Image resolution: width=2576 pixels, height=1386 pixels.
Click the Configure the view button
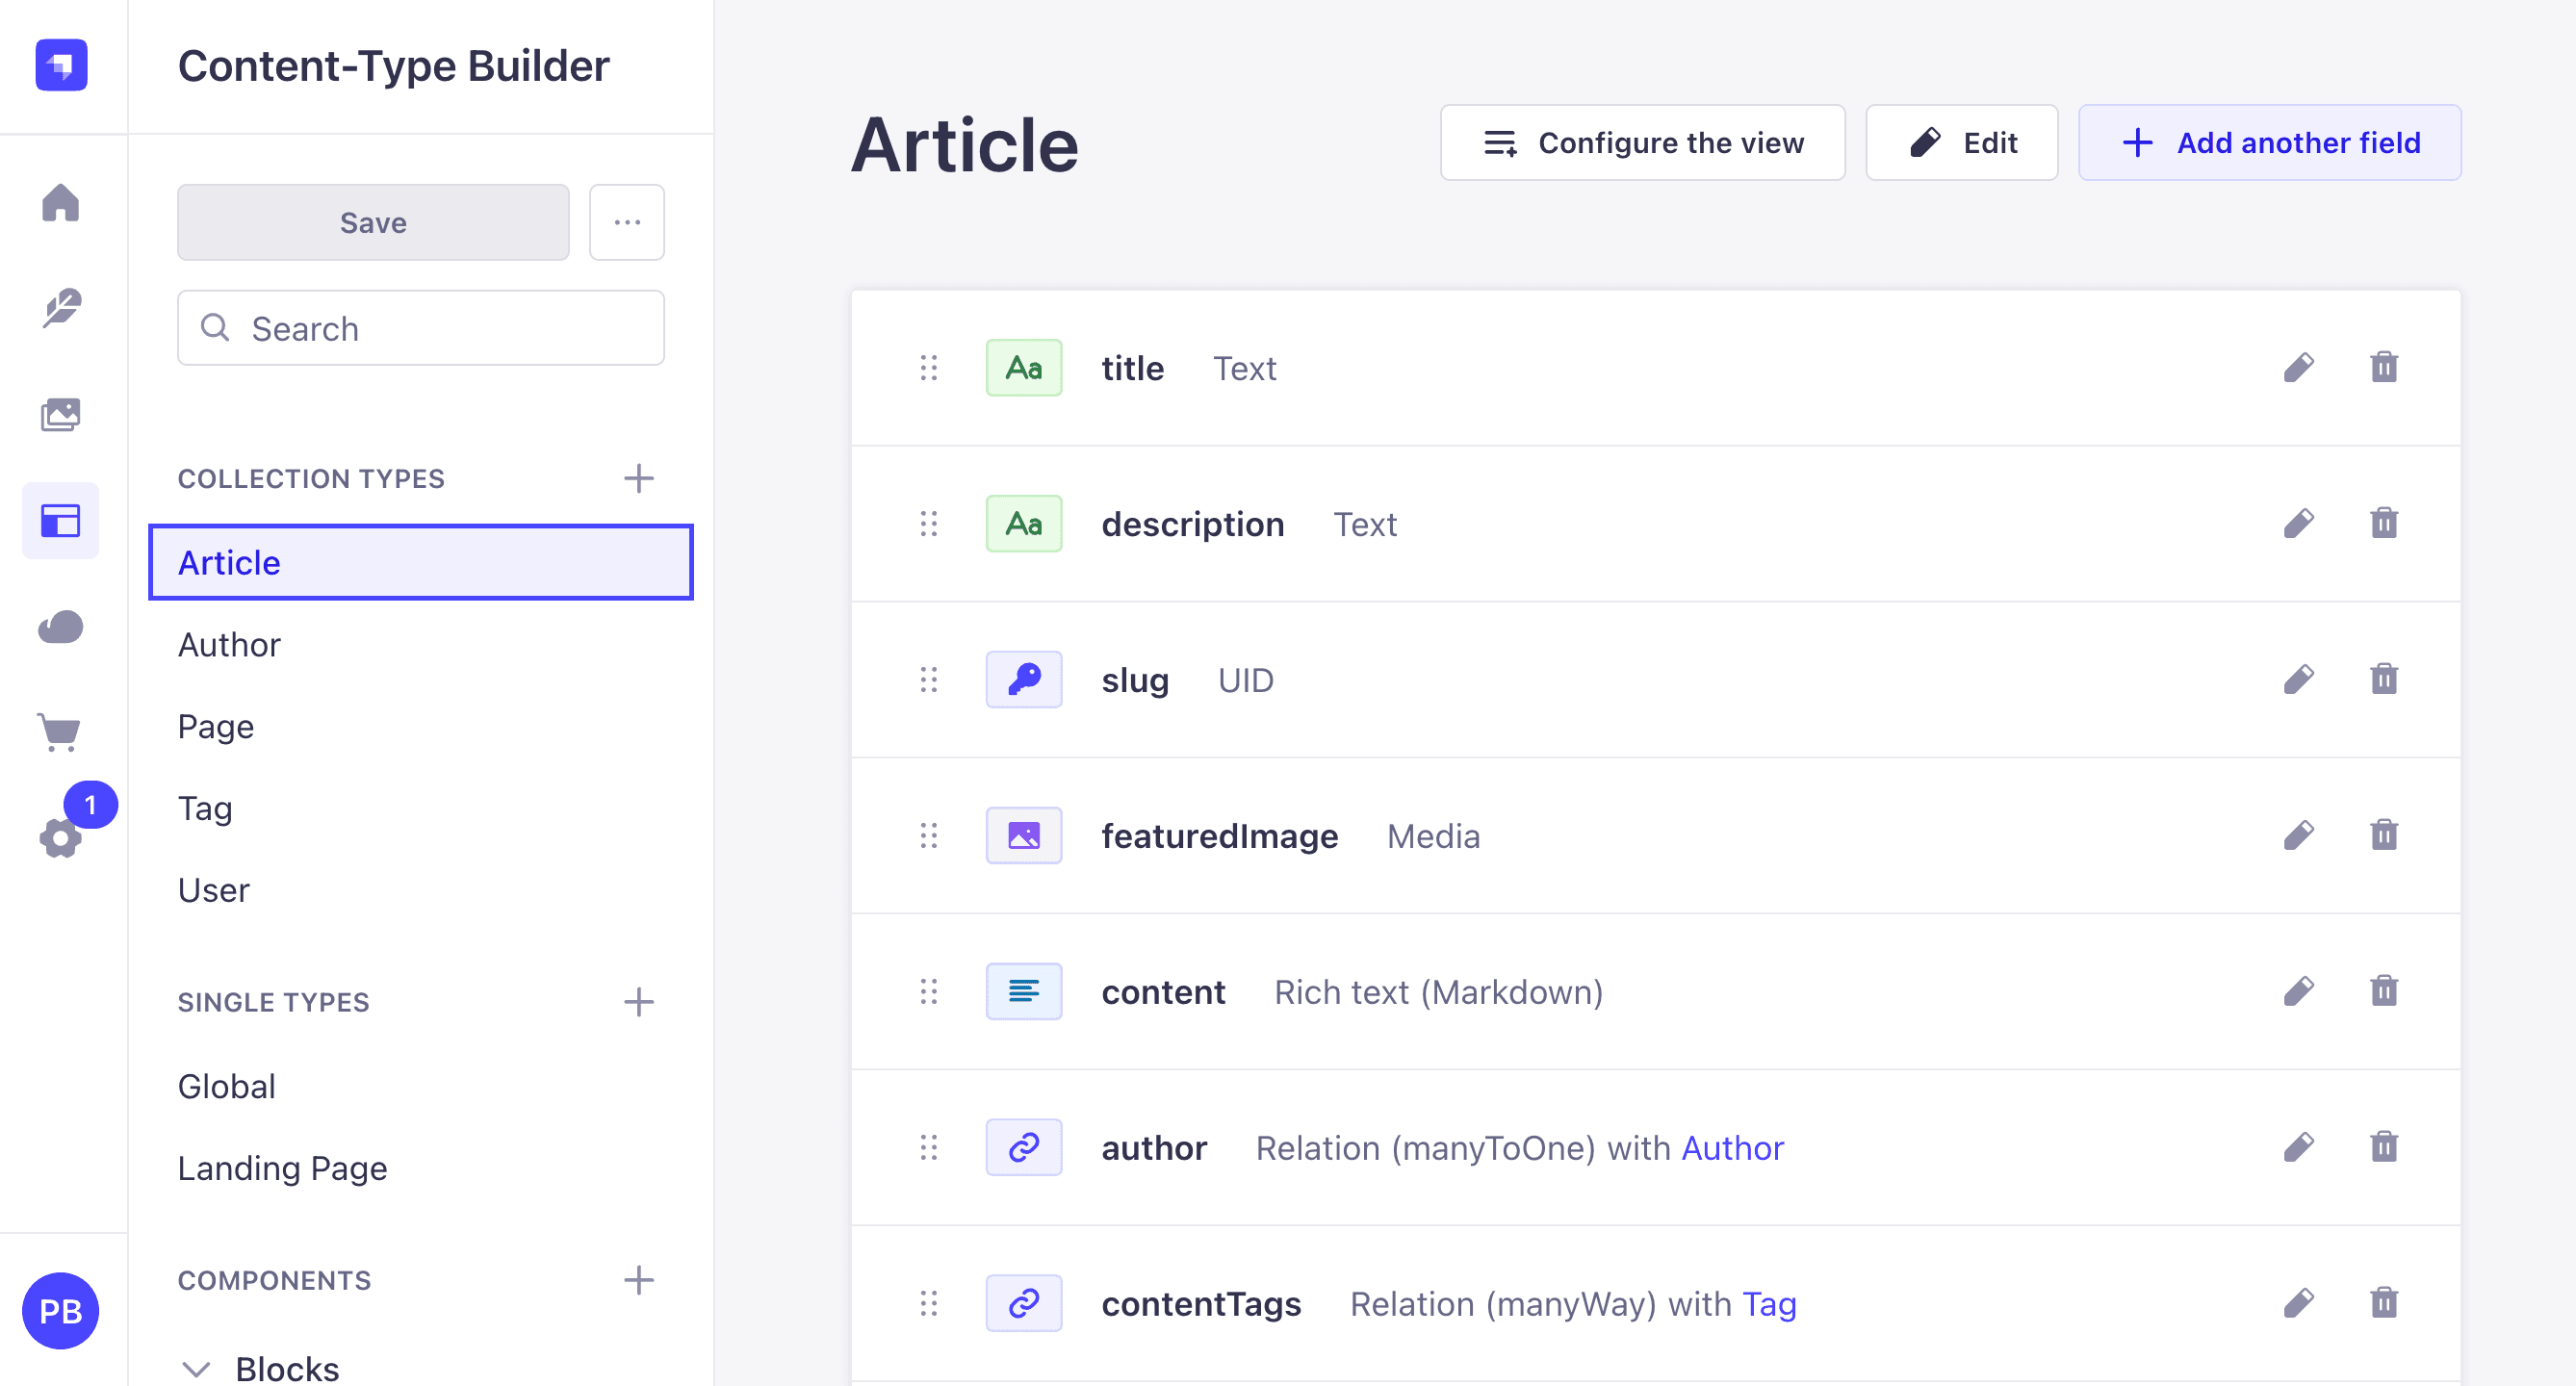[x=1642, y=143]
